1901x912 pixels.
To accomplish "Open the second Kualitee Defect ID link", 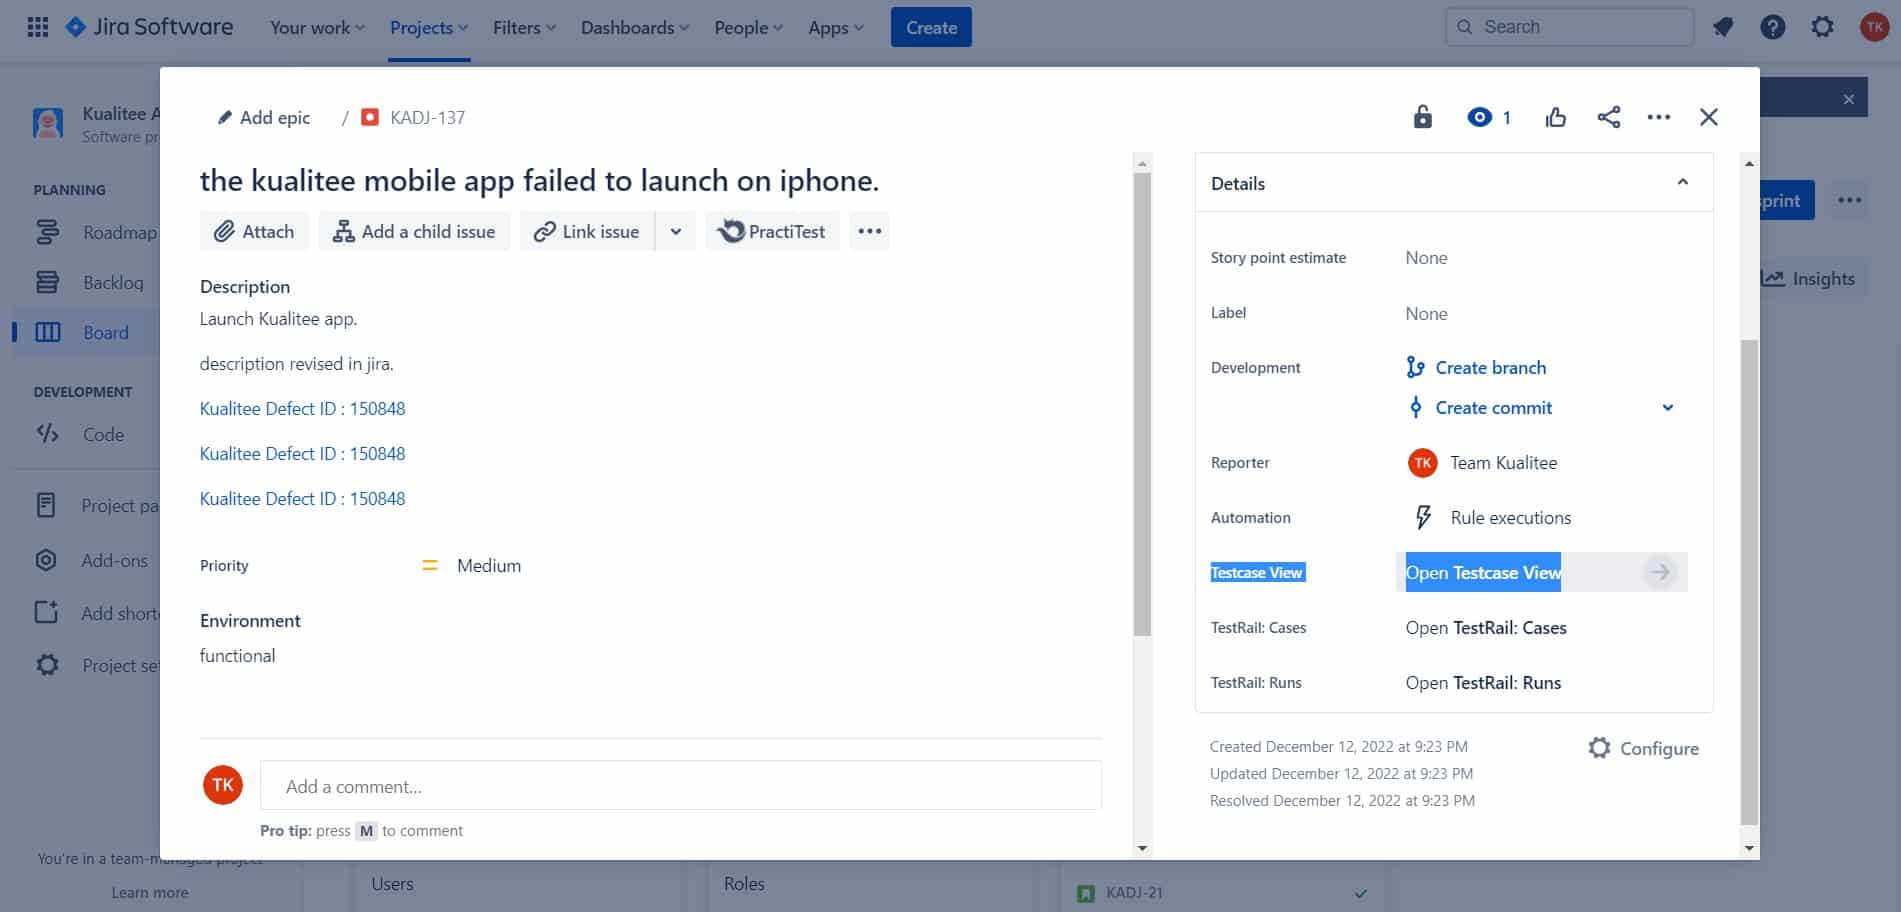I will (x=302, y=453).
